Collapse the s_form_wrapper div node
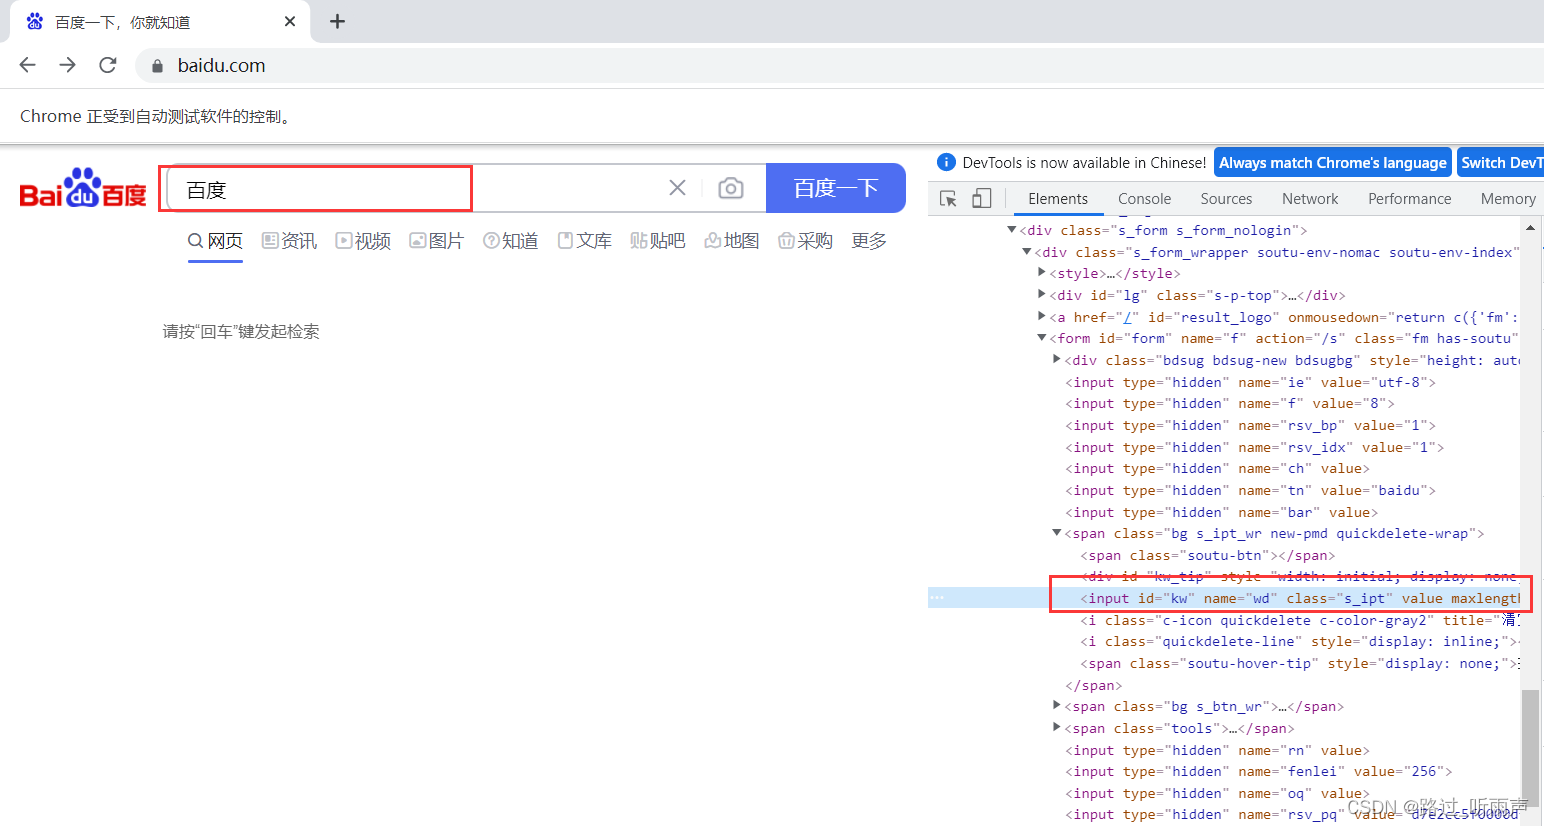The height and width of the screenshot is (826, 1544). (1027, 252)
